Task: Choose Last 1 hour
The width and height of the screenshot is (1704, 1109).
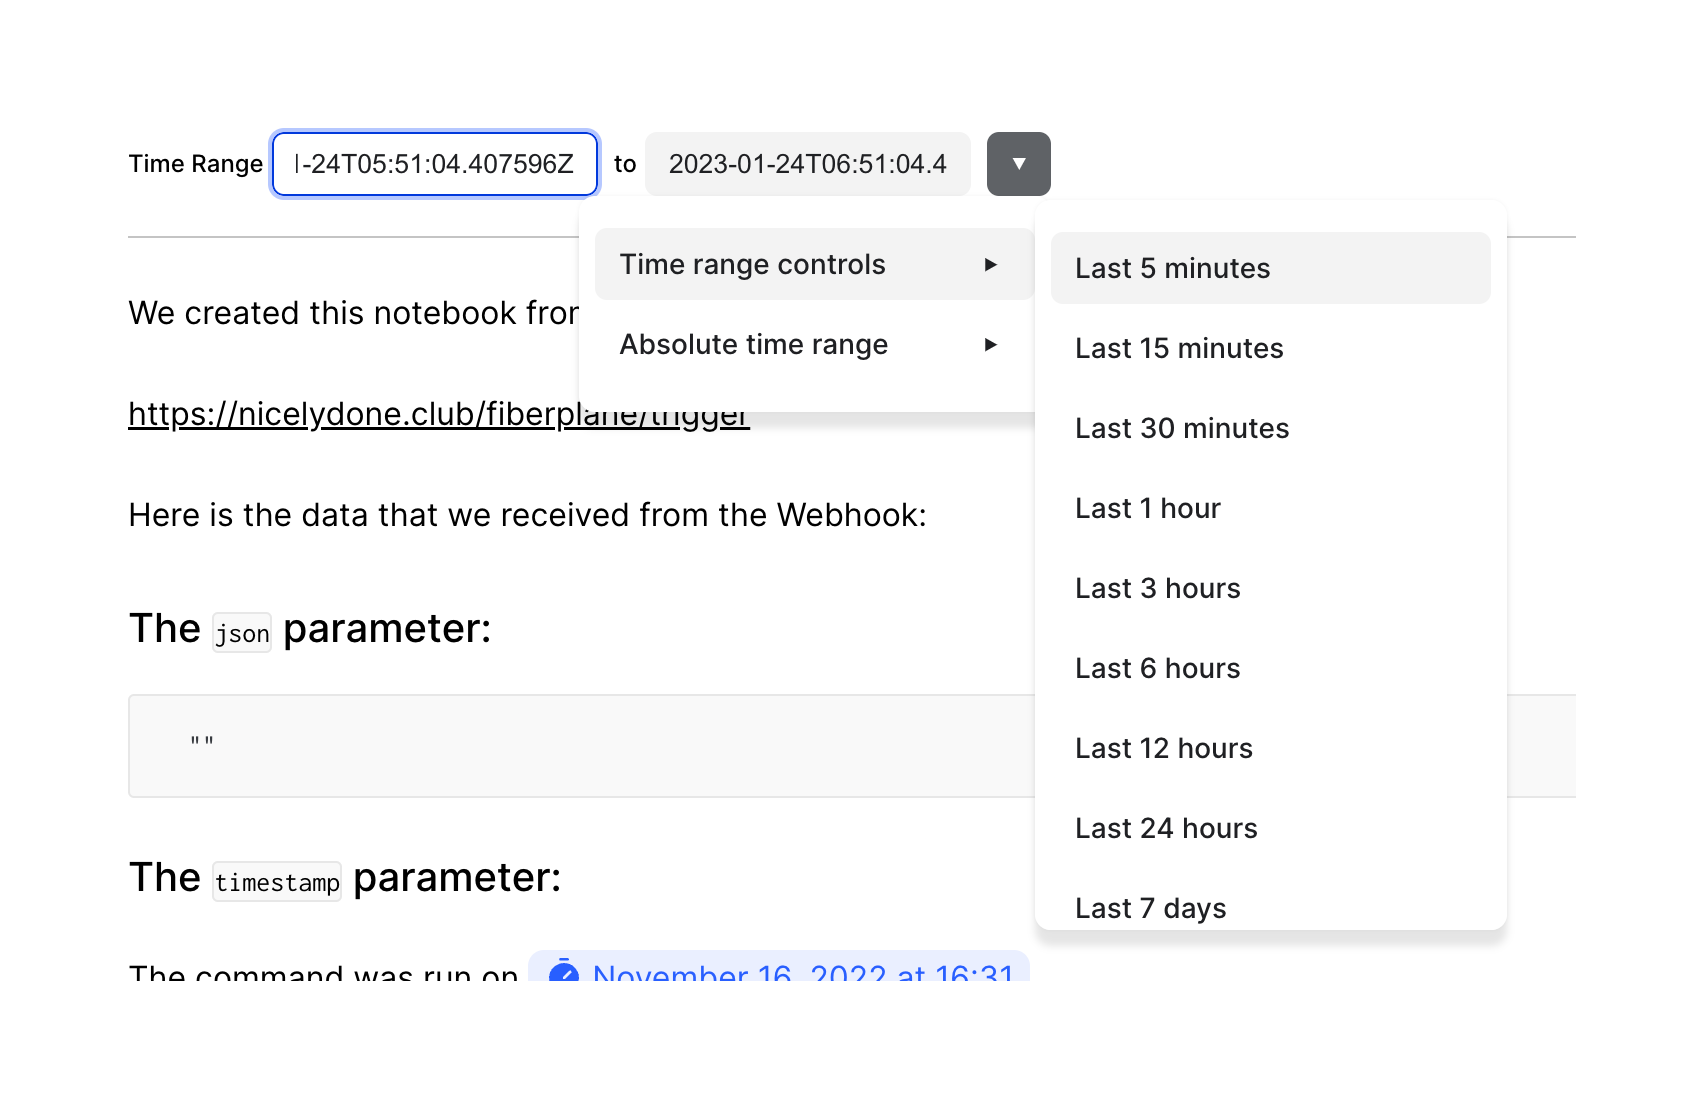Action: (1147, 508)
